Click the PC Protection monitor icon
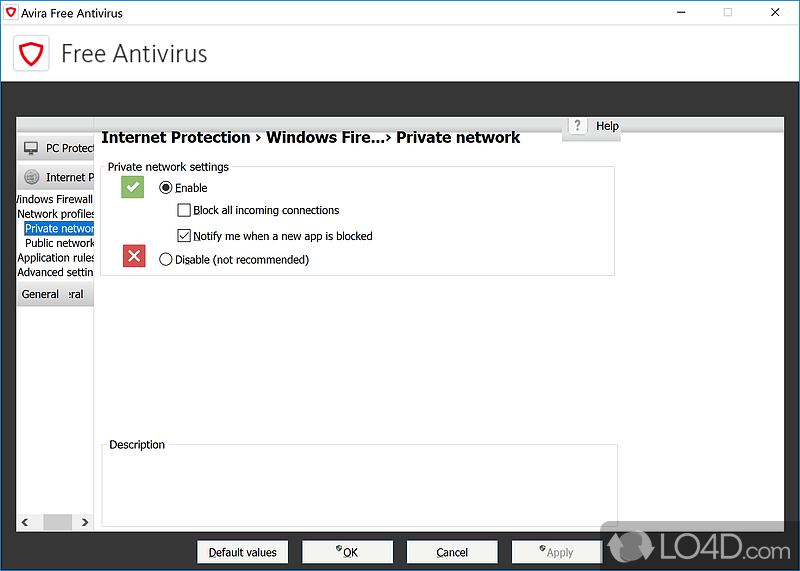Screen dimensions: 800x571 pos(31,148)
